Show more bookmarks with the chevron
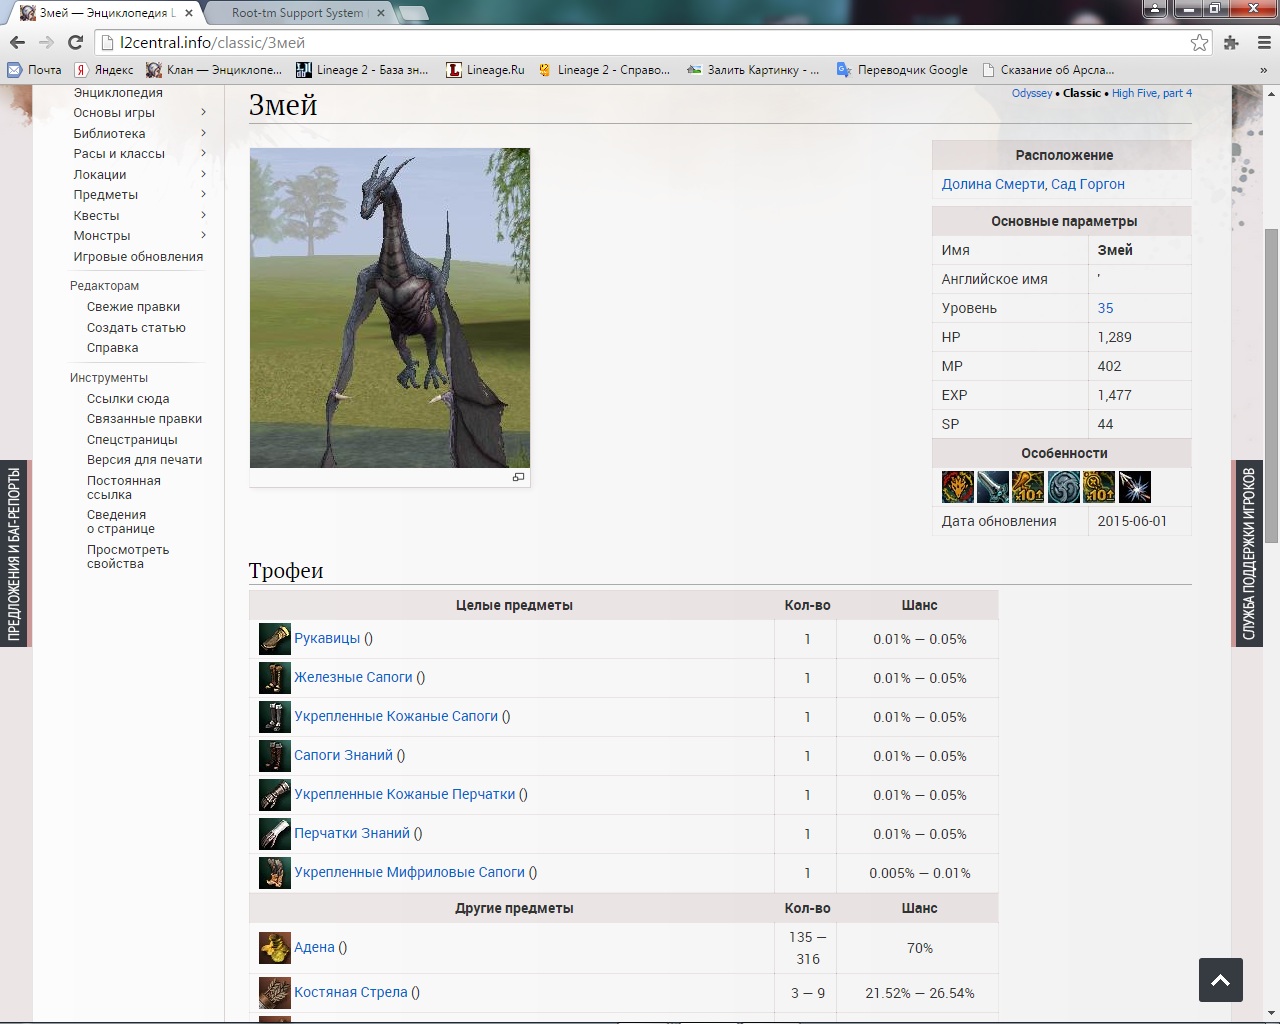The image size is (1280, 1024). [x=1264, y=70]
